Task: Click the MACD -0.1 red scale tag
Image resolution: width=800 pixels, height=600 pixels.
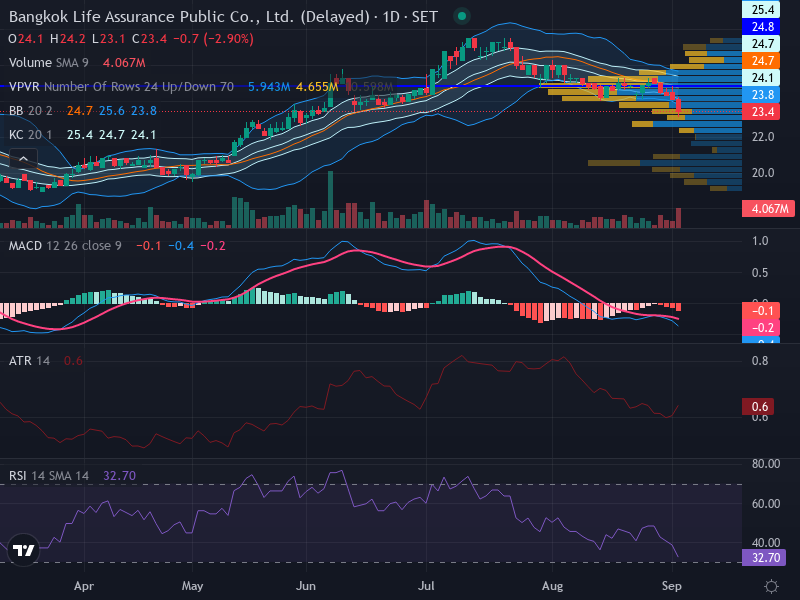Action: click(762, 311)
